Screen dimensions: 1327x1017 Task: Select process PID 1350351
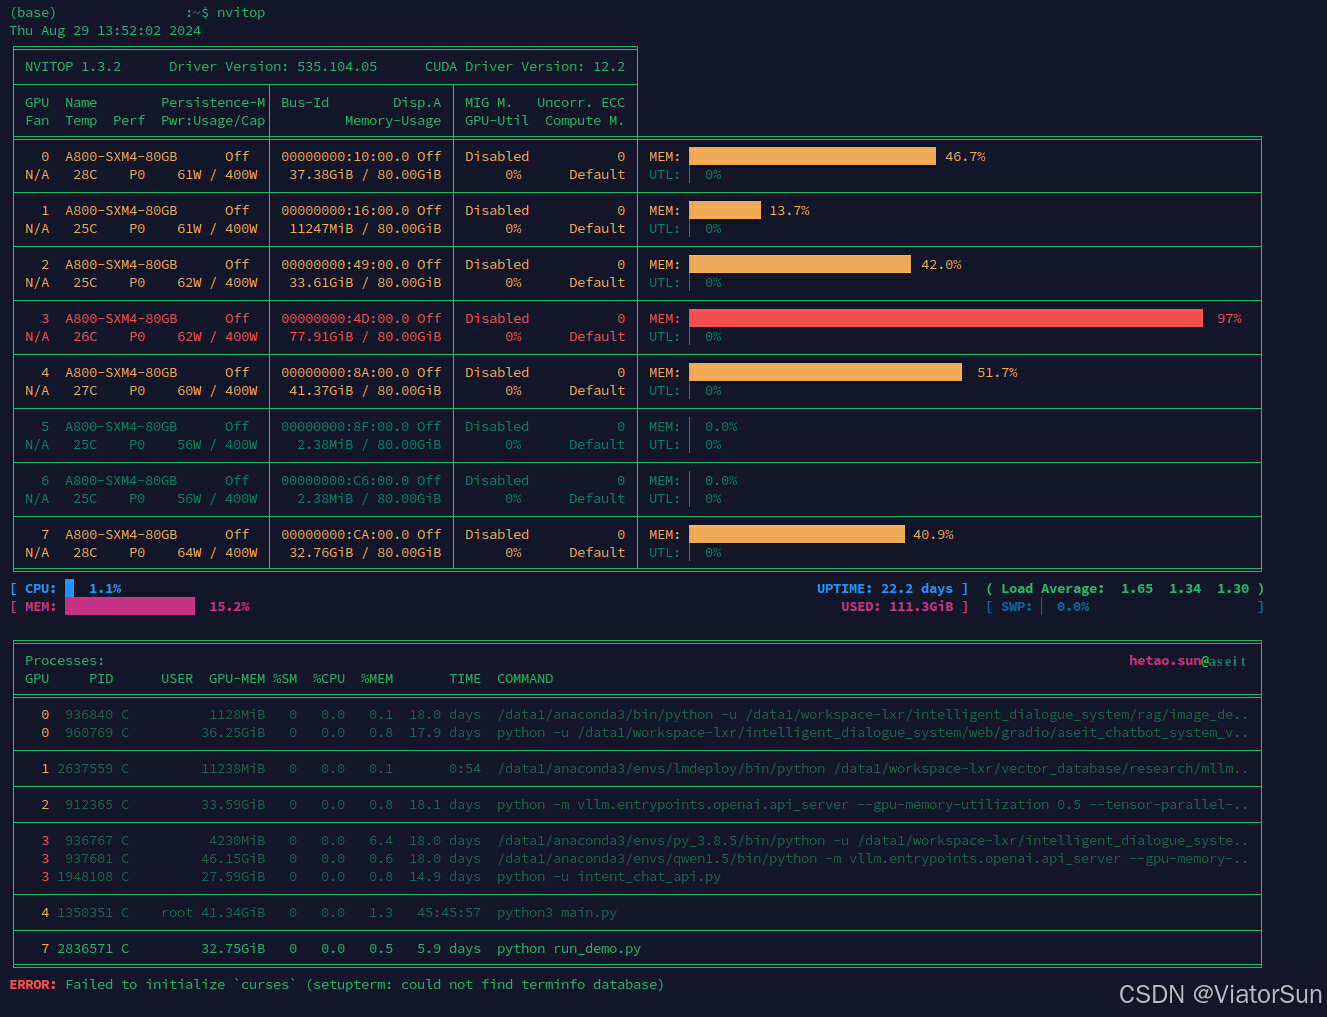pos(85,913)
